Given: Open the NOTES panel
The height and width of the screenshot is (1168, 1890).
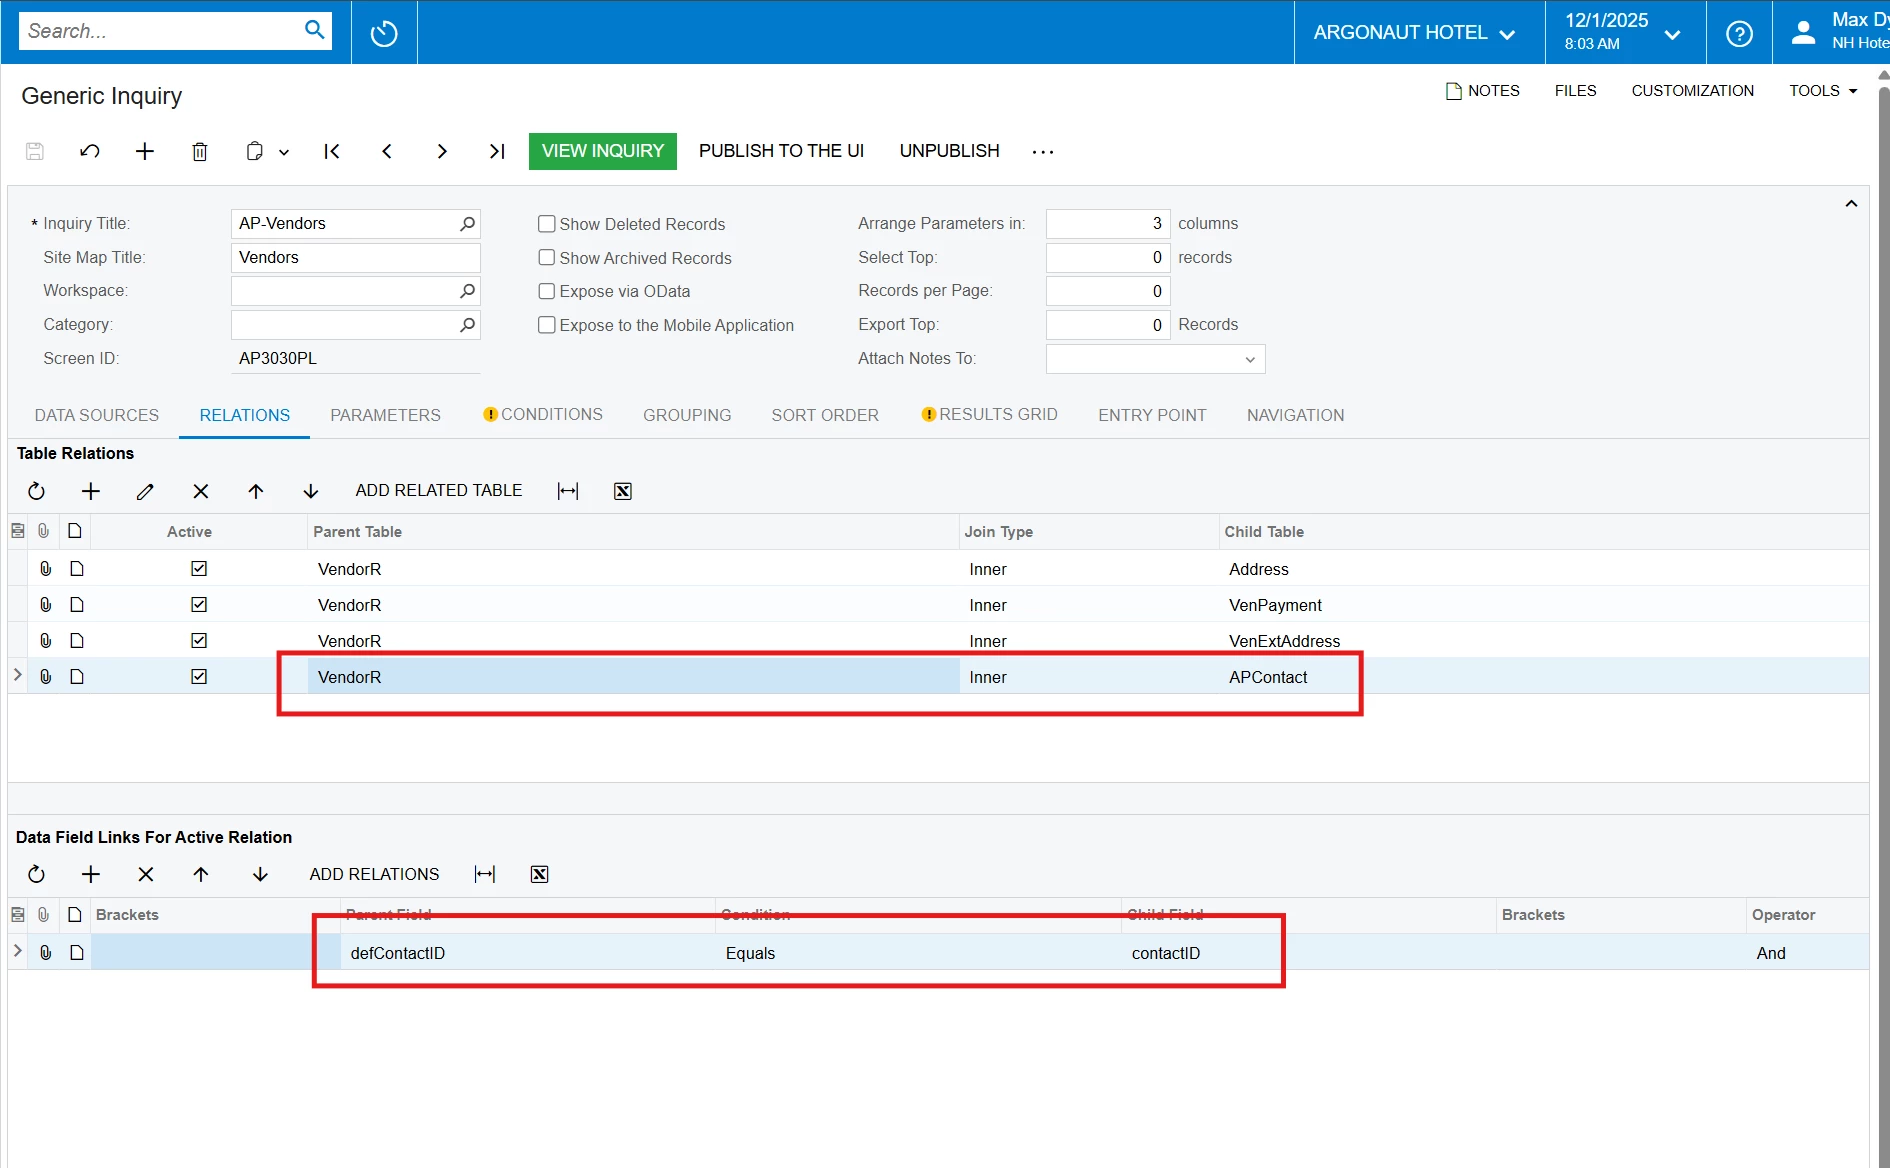Looking at the screenshot, I should (1483, 91).
